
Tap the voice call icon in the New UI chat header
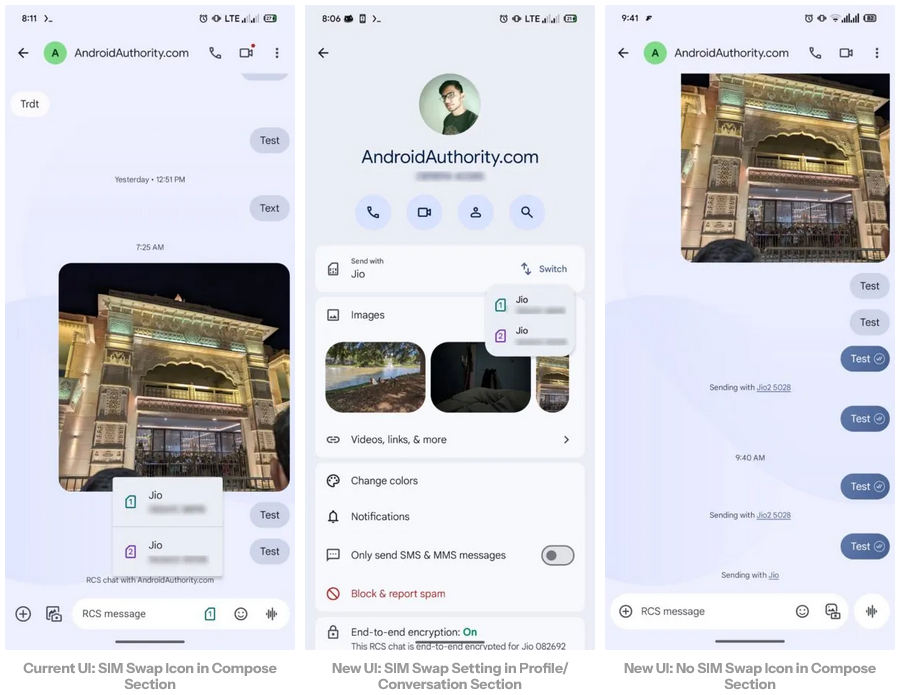[815, 53]
